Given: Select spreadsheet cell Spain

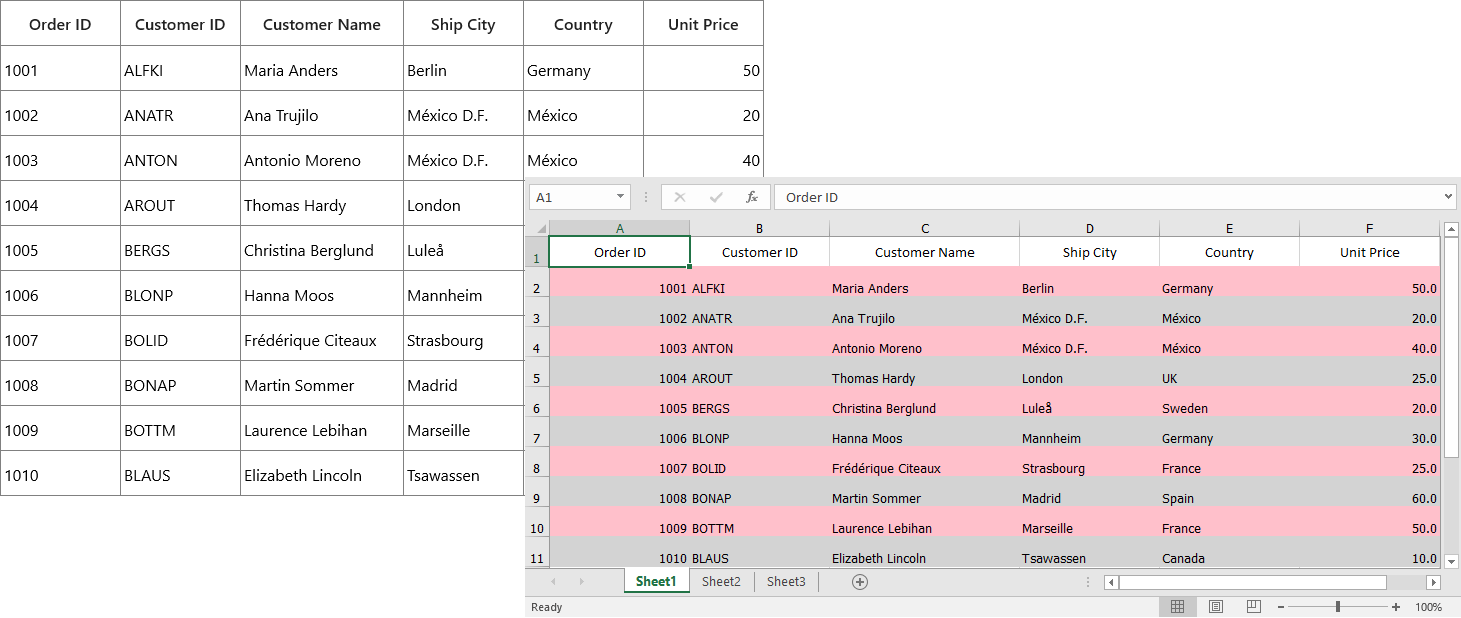Looking at the screenshot, I should 1230,492.
